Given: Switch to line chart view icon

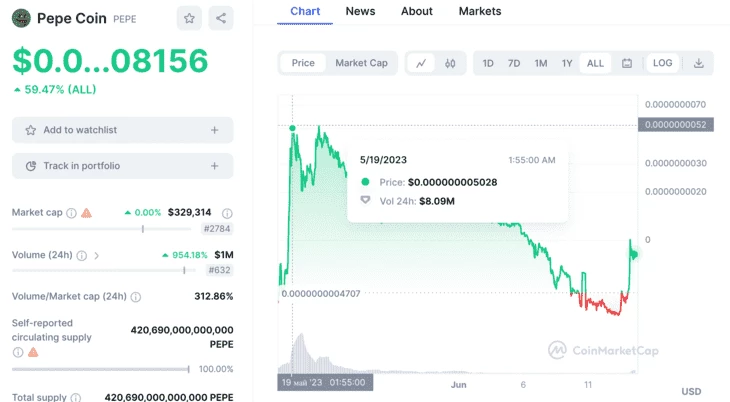Looking at the screenshot, I should (x=421, y=63).
